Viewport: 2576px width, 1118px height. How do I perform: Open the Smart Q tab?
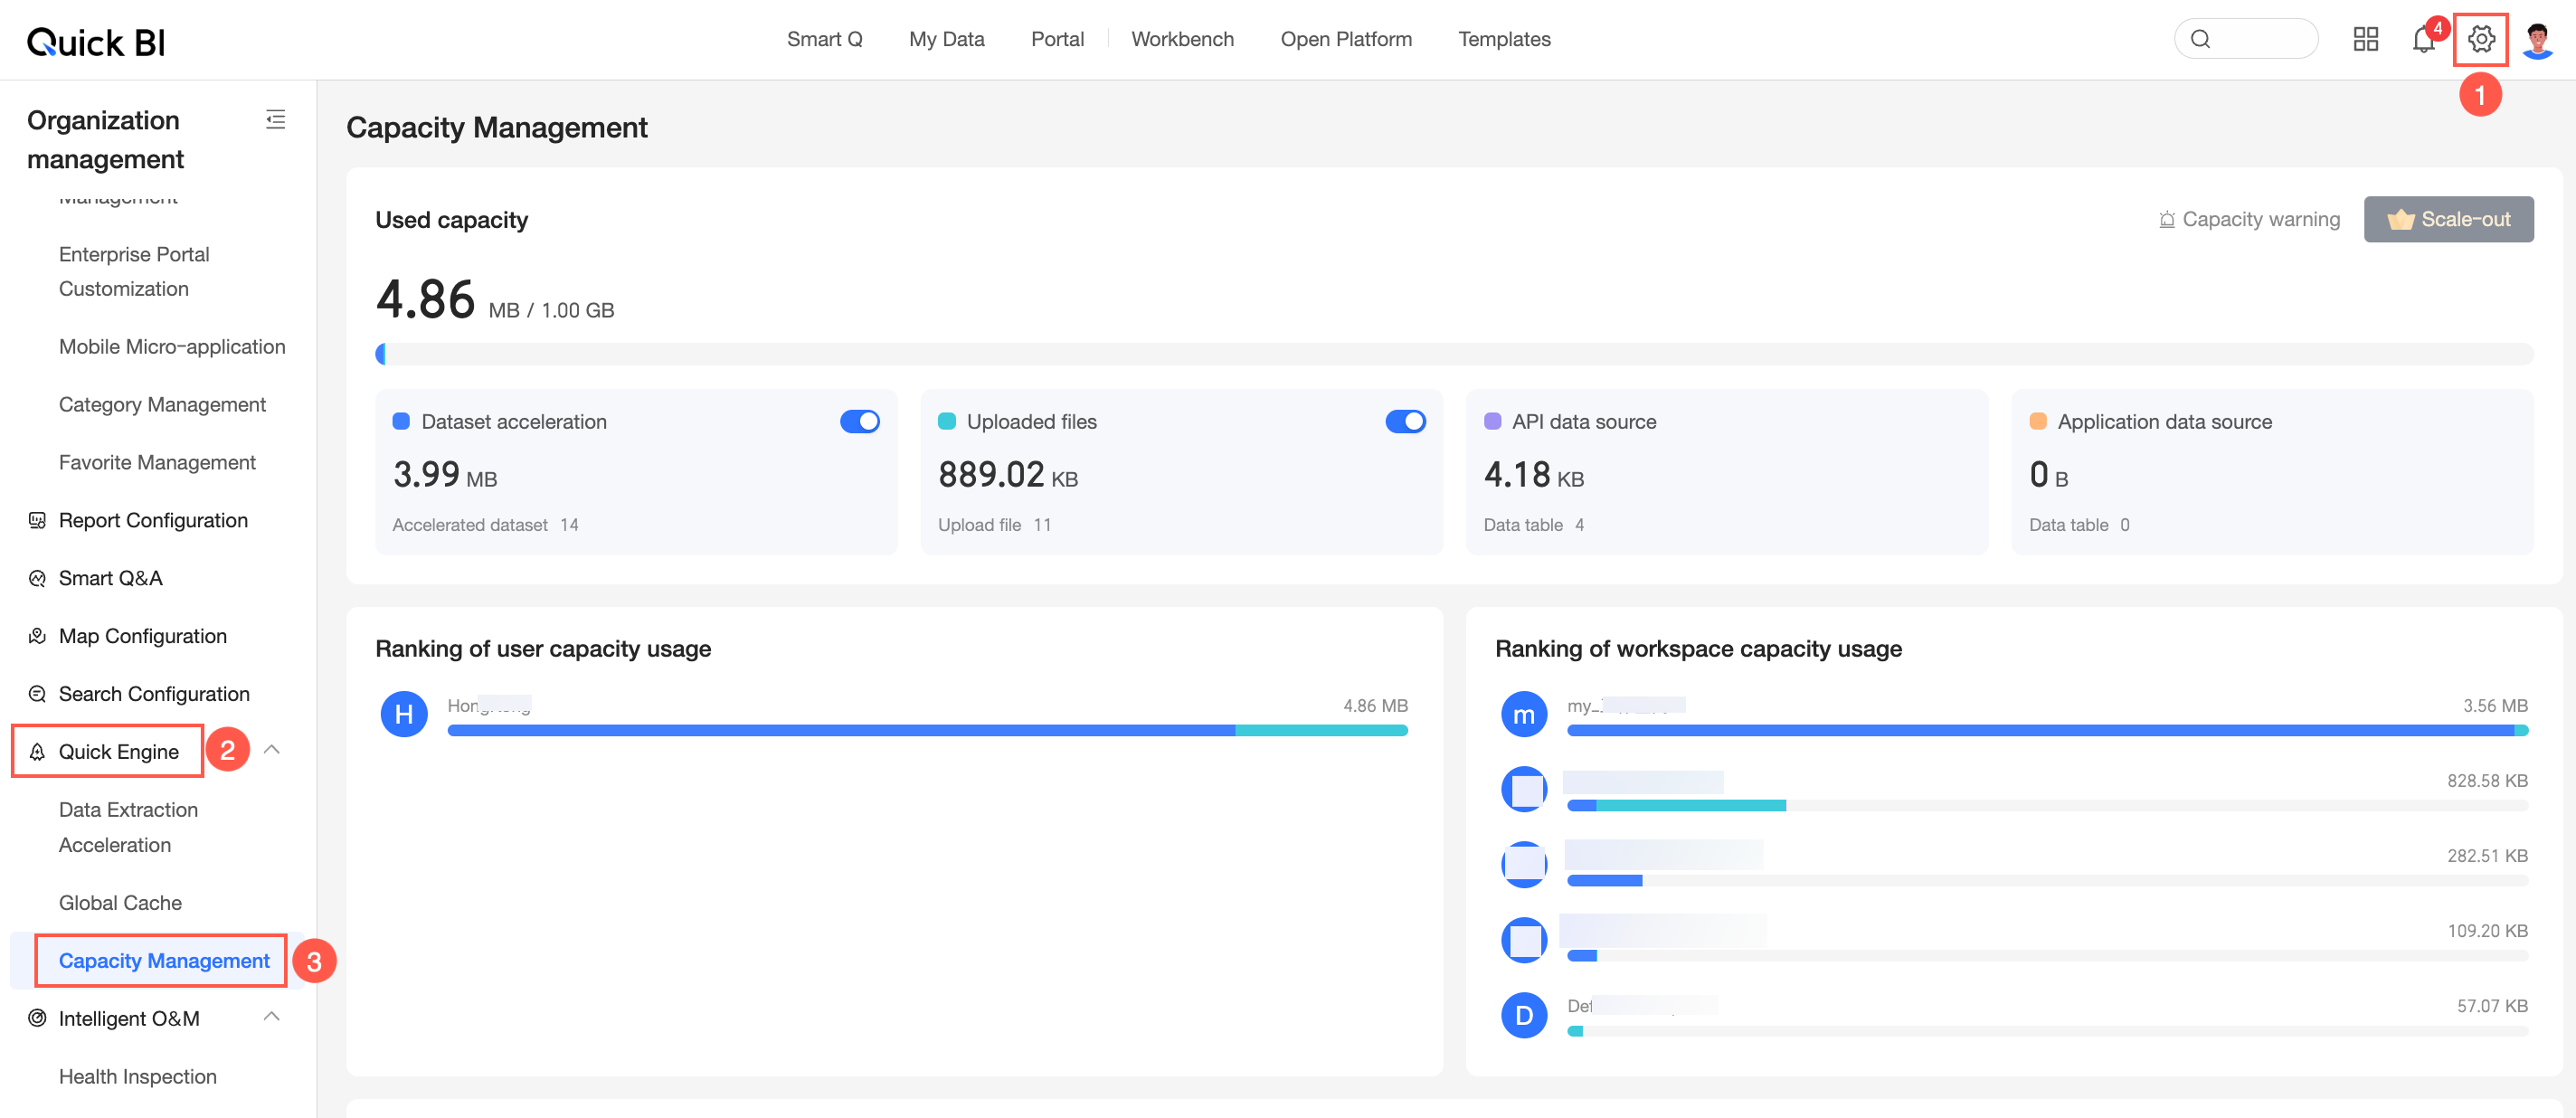[824, 39]
